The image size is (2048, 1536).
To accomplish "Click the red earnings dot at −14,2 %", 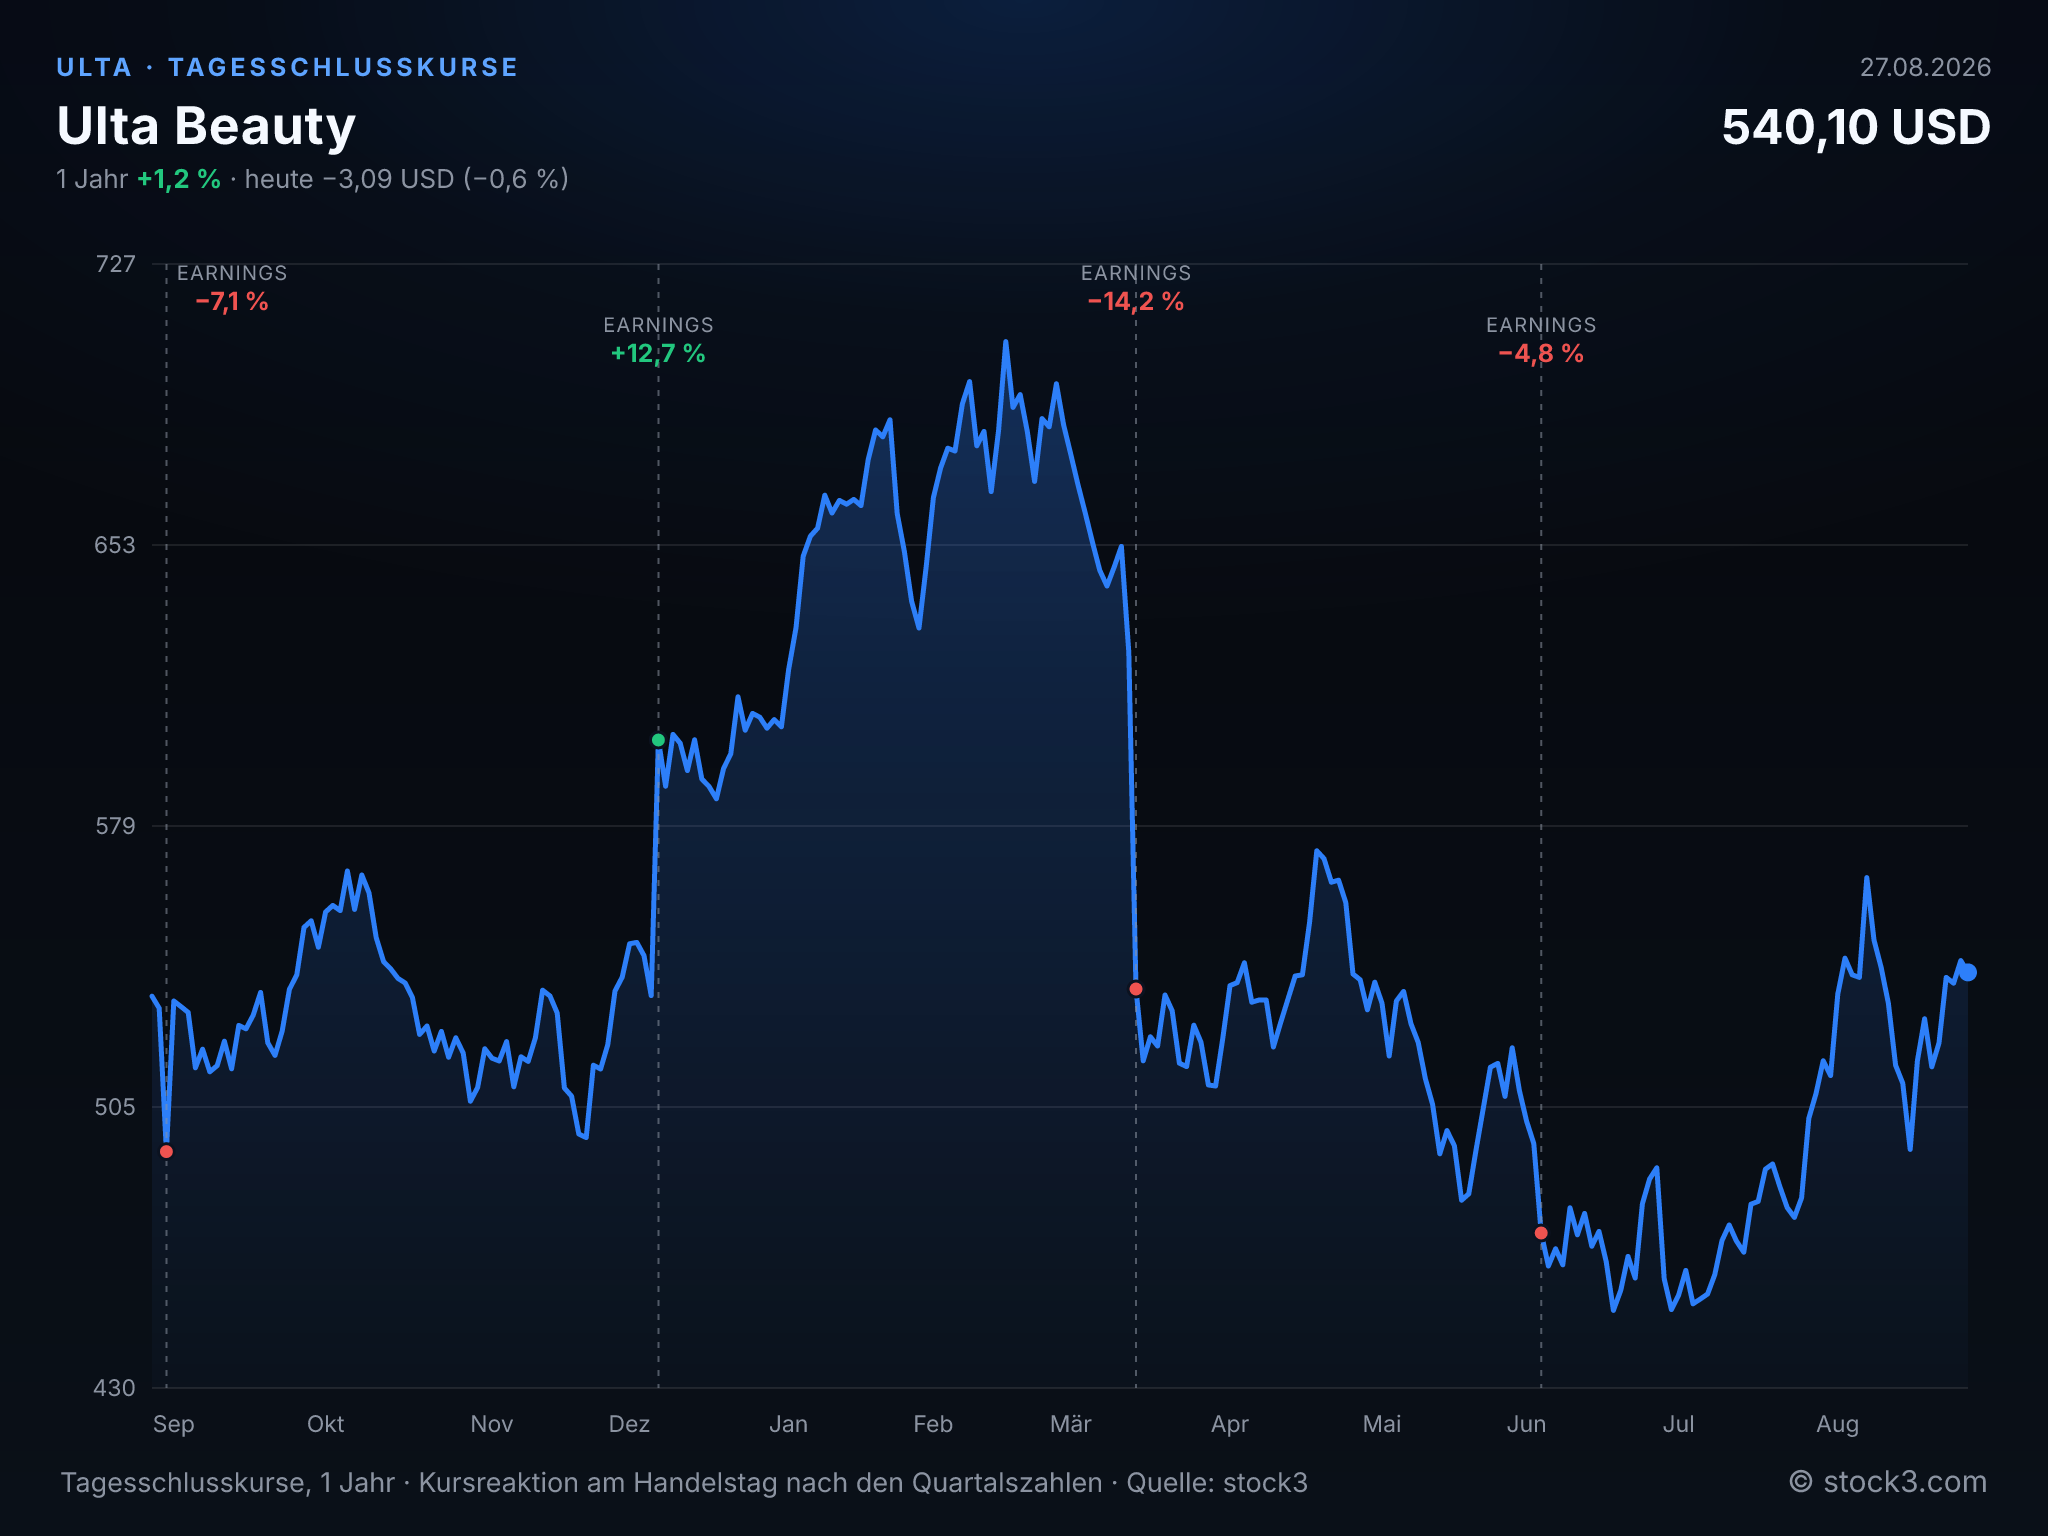I will pos(1136,989).
